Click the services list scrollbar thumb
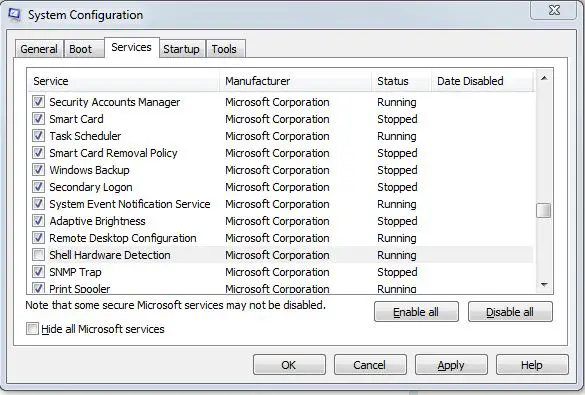Screen dimensions: 585x395 (x=544, y=210)
